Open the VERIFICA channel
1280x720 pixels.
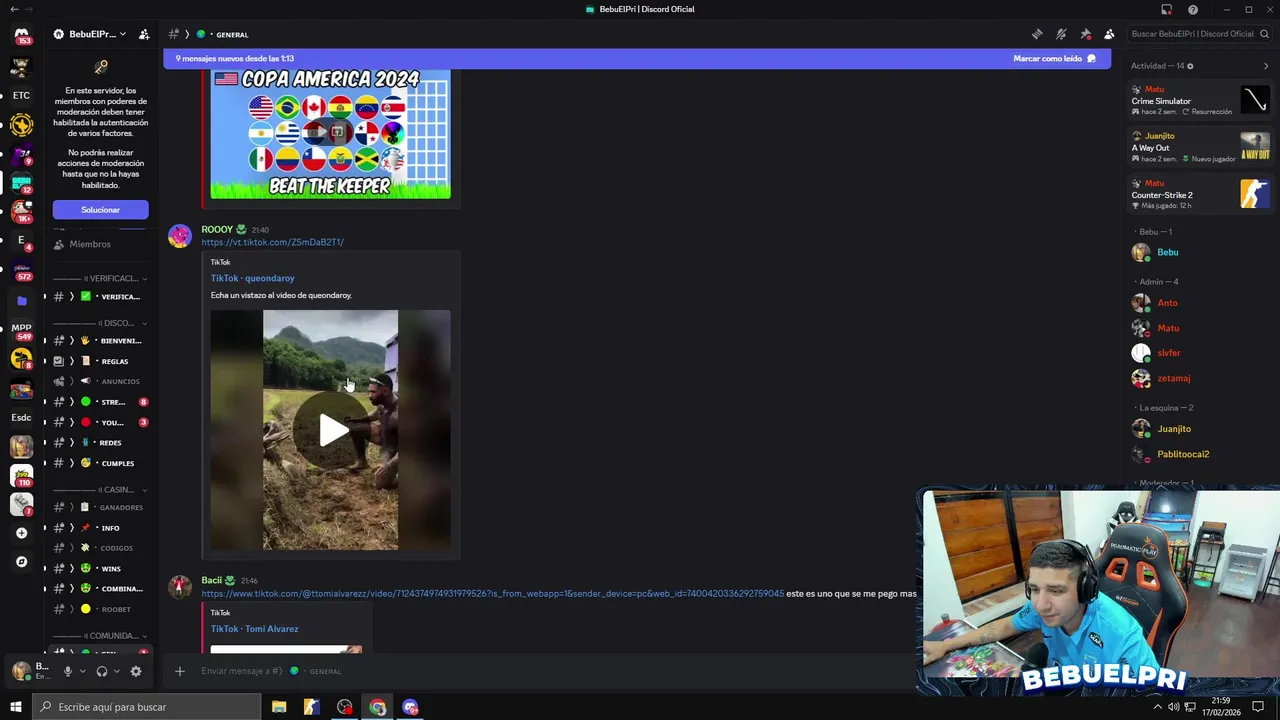pos(99,297)
